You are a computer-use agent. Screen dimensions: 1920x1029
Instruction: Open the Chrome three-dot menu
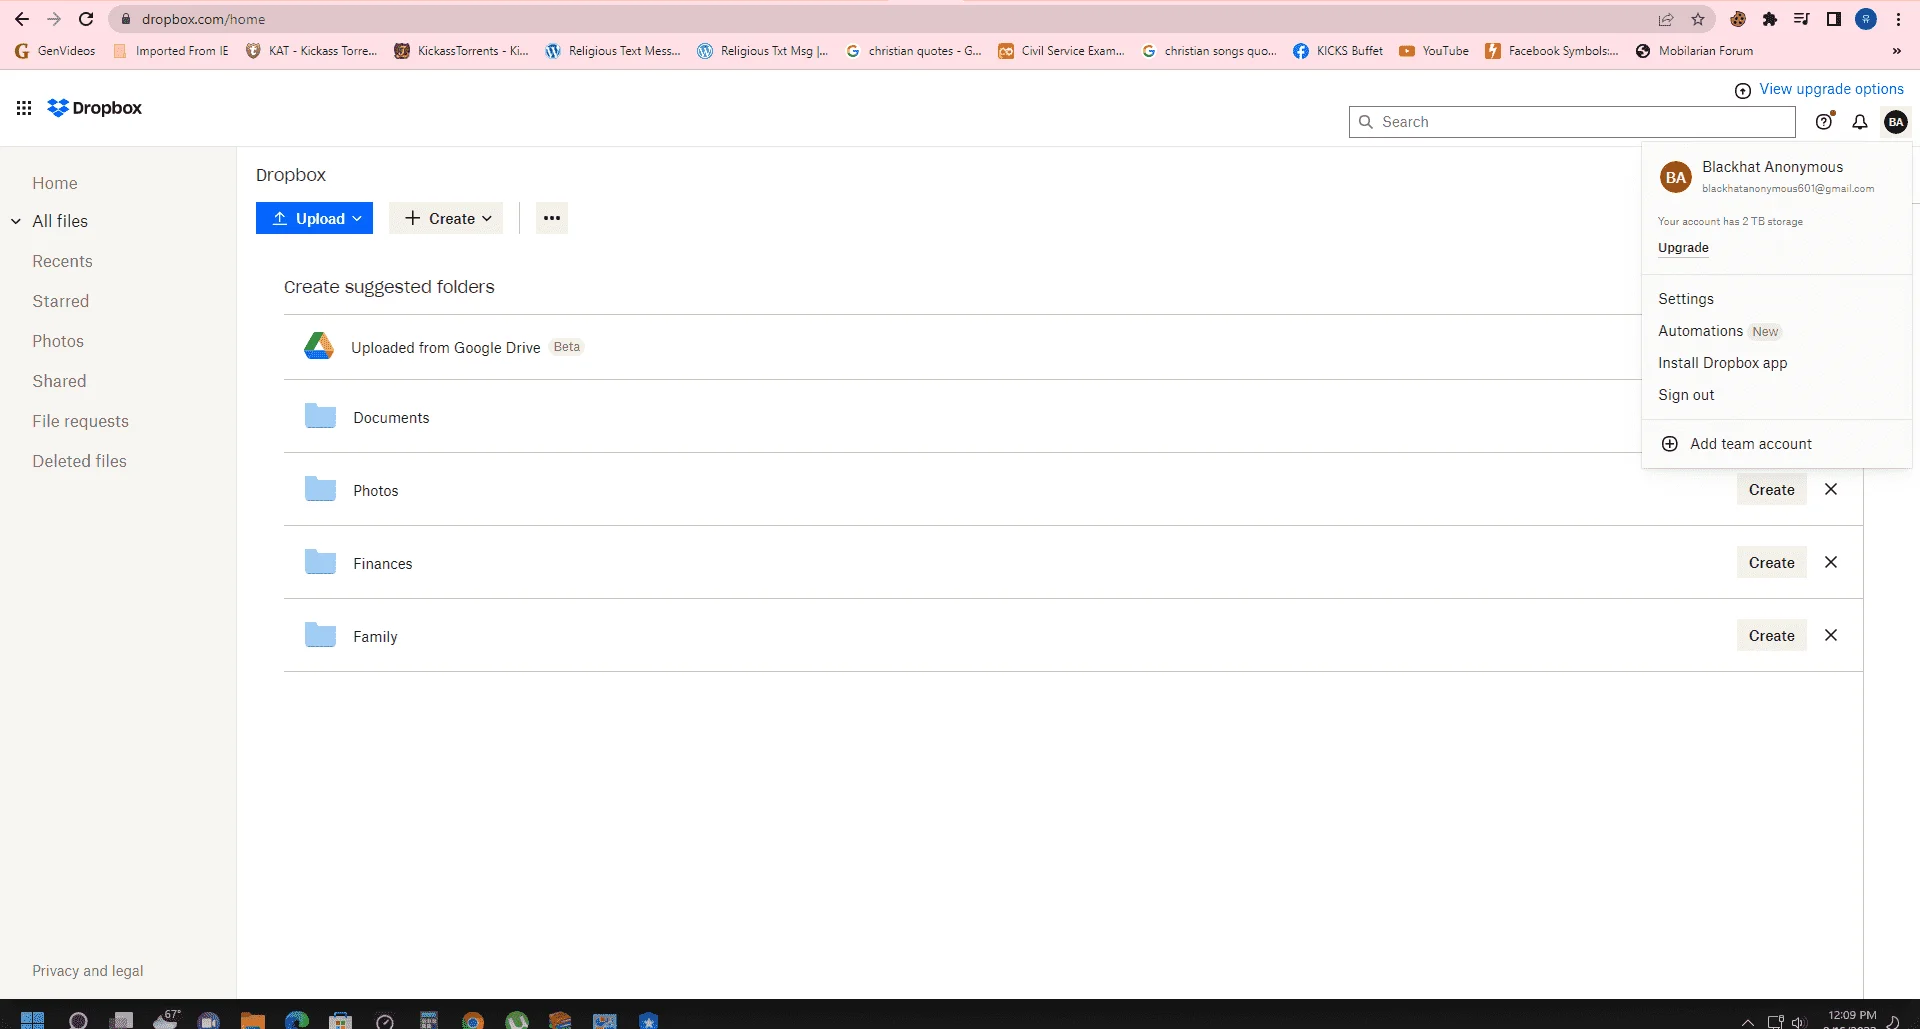[1898, 19]
